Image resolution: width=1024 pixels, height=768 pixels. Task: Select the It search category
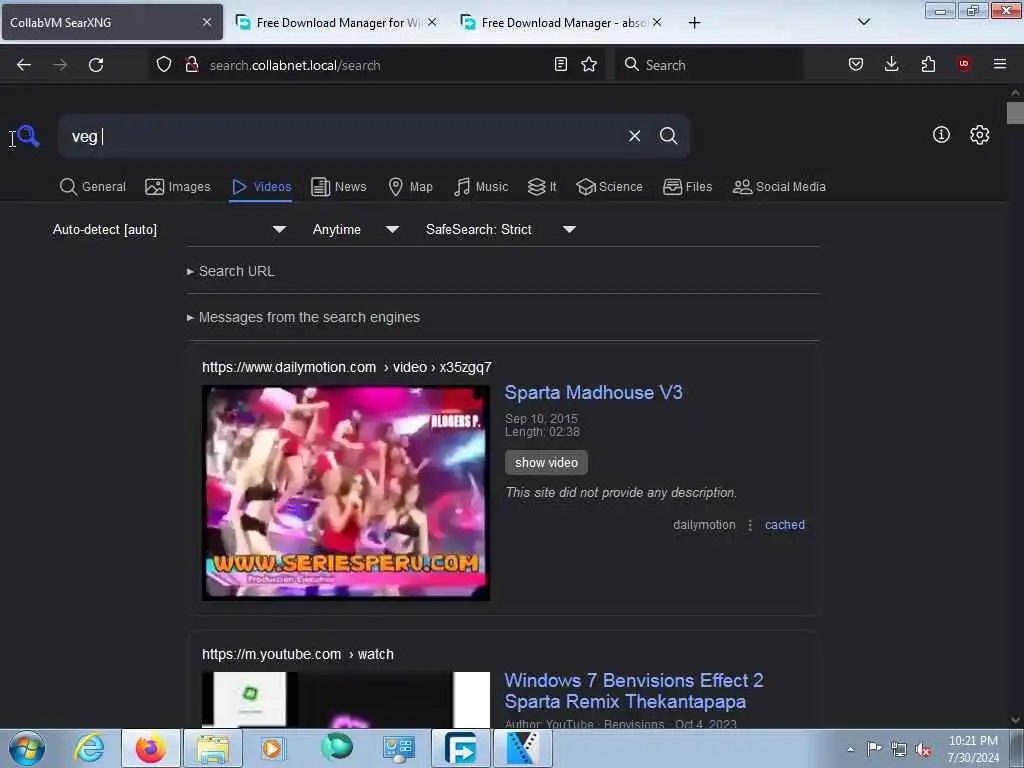click(542, 187)
